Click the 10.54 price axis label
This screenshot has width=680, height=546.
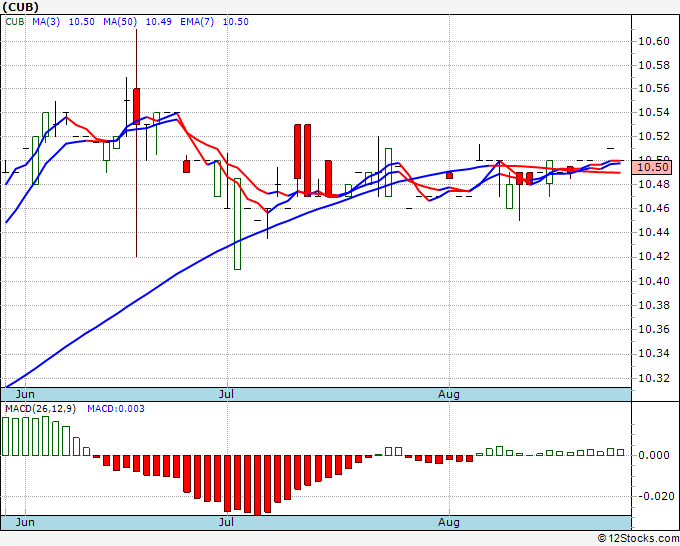[654, 113]
